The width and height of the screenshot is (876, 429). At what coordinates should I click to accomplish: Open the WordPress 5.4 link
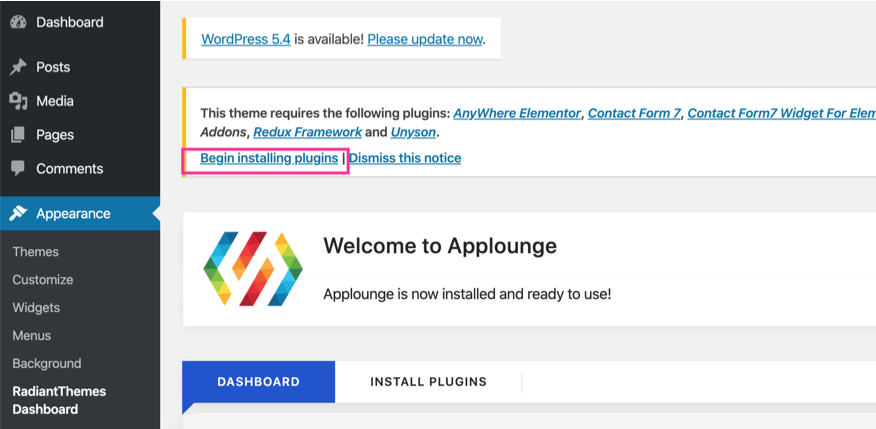pos(246,40)
